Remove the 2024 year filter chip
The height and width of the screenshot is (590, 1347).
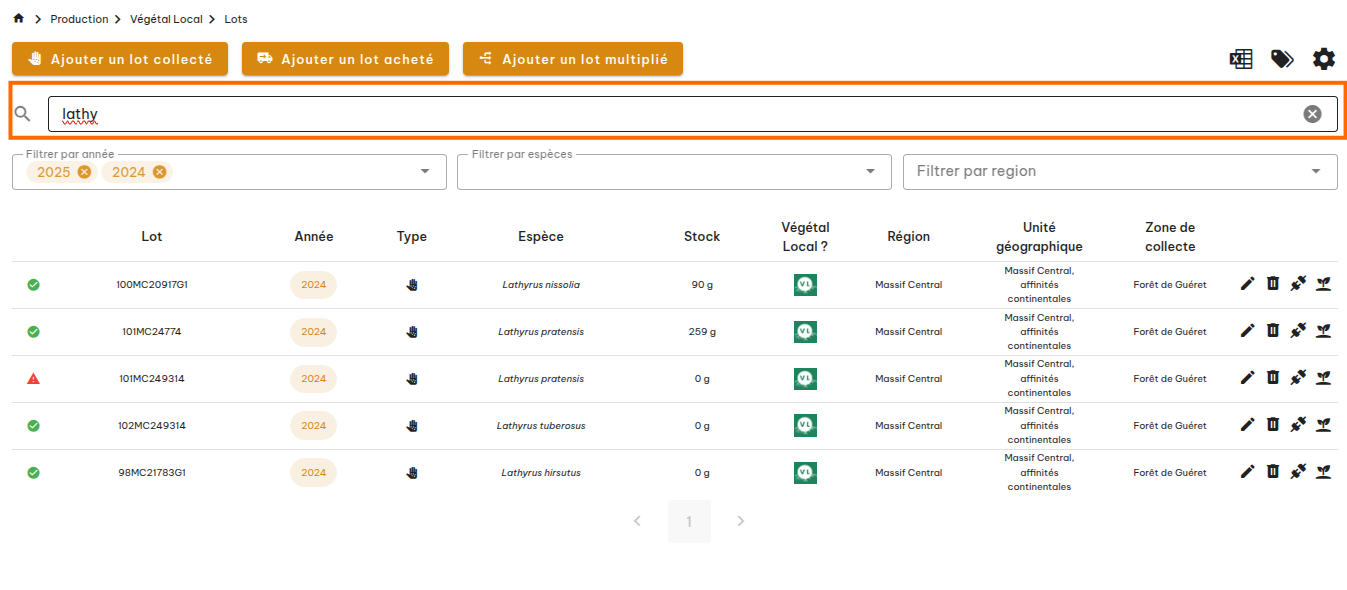click(159, 172)
